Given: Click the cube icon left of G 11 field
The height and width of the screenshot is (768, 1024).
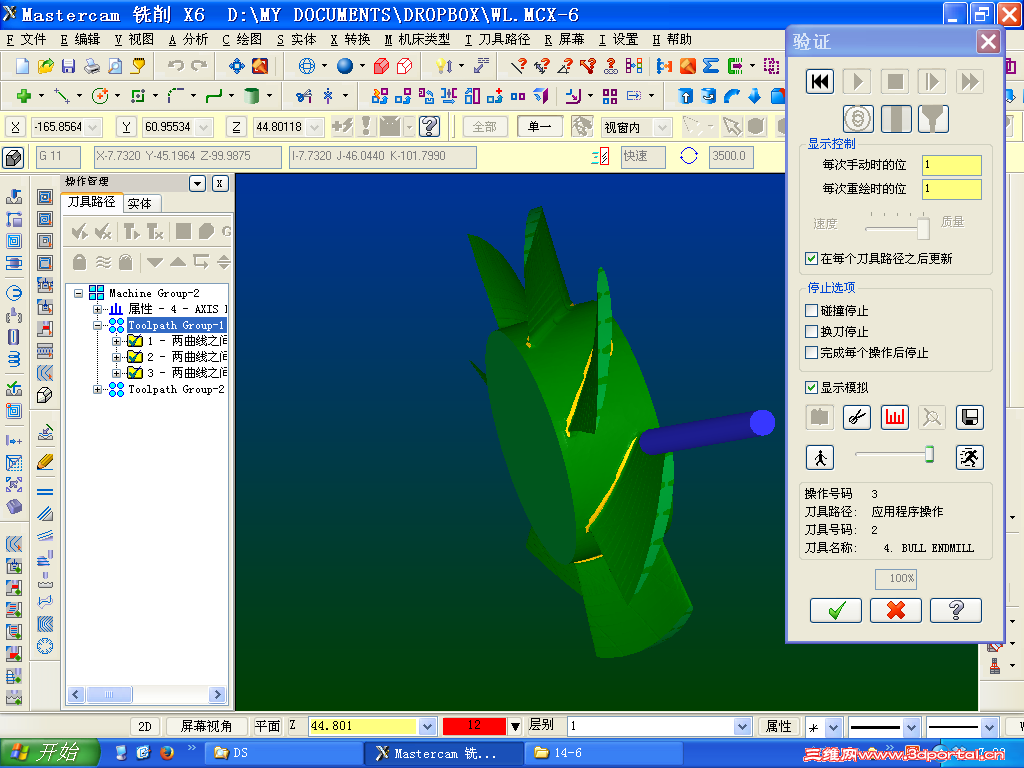Looking at the screenshot, I should point(13,157).
